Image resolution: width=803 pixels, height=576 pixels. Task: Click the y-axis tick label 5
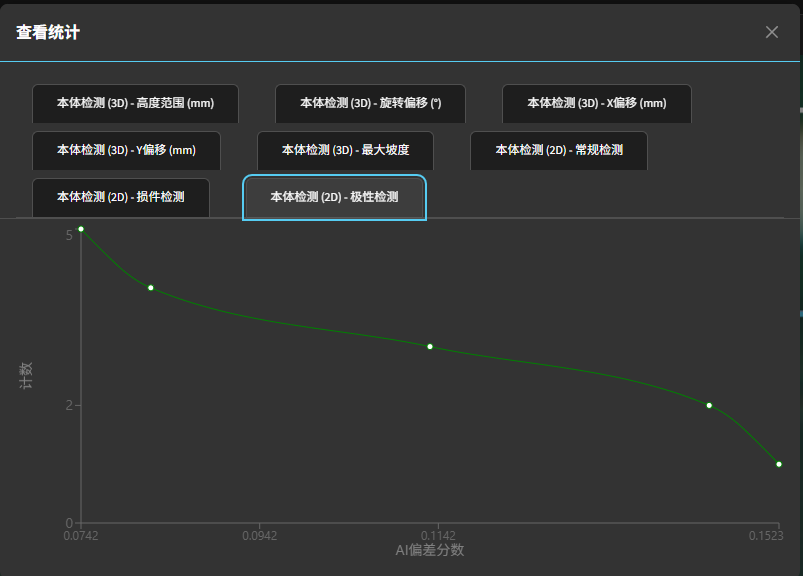pos(69,234)
